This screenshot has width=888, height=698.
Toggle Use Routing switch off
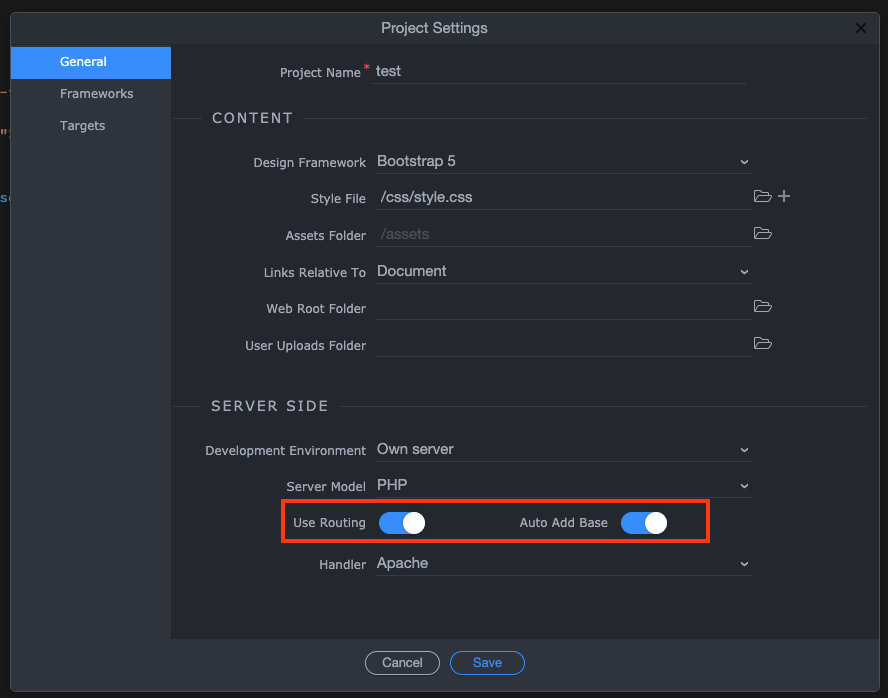point(402,523)
